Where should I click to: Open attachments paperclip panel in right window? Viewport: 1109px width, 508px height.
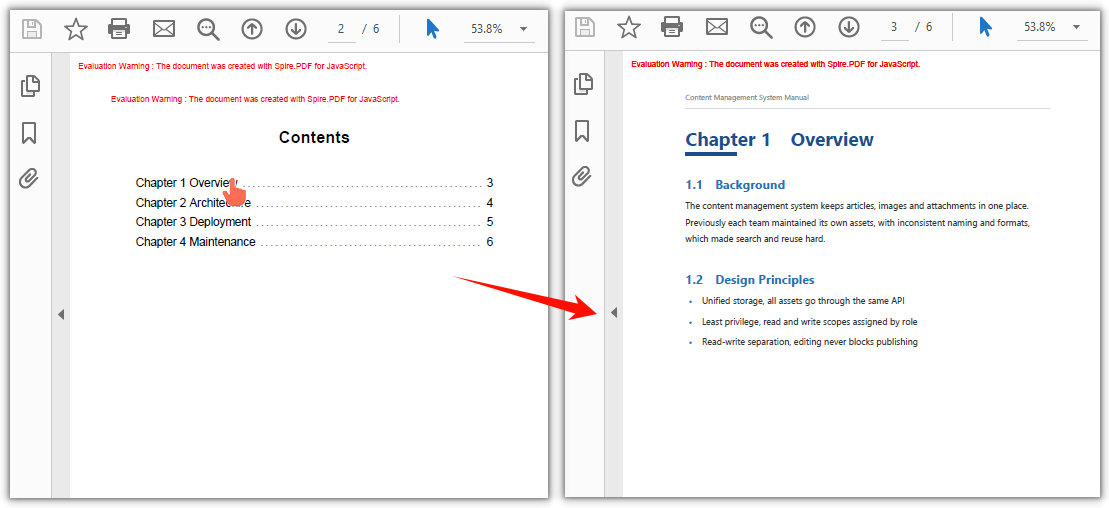582,177
